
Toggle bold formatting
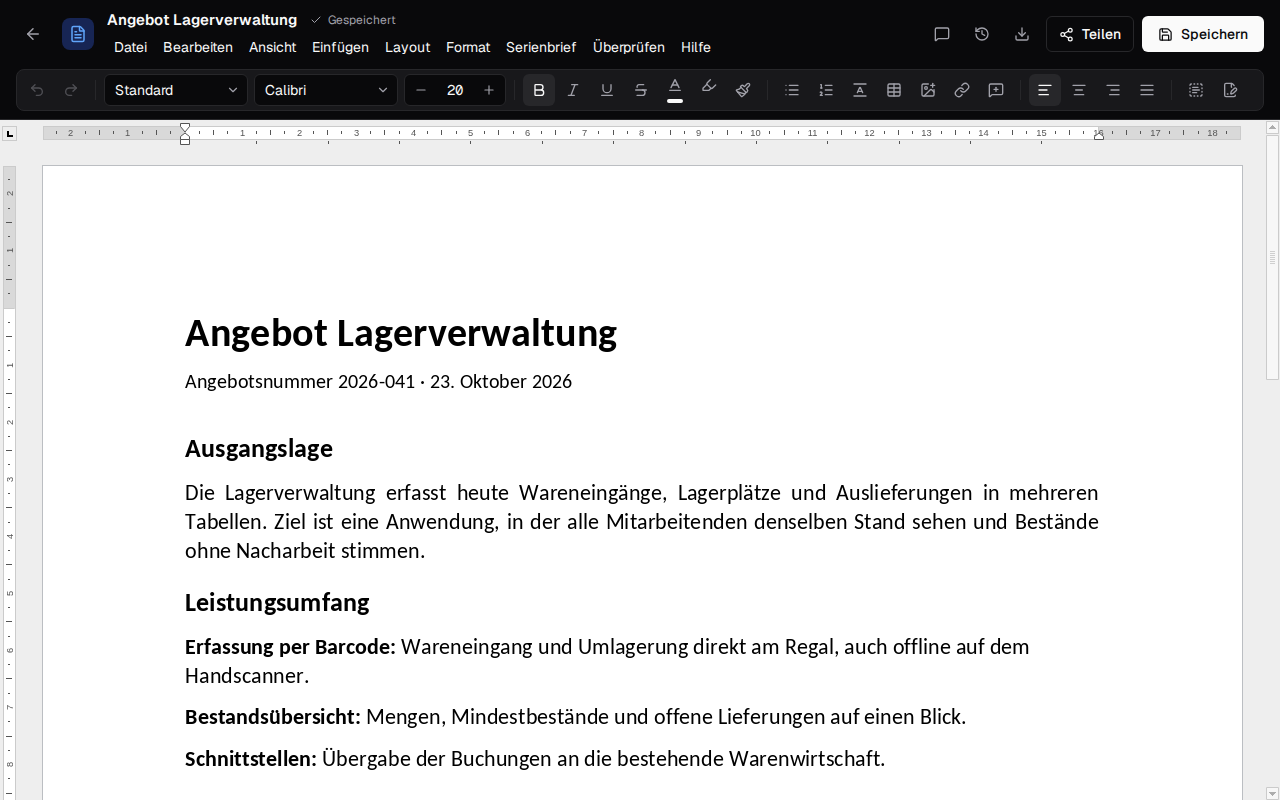tap(539, 90)
